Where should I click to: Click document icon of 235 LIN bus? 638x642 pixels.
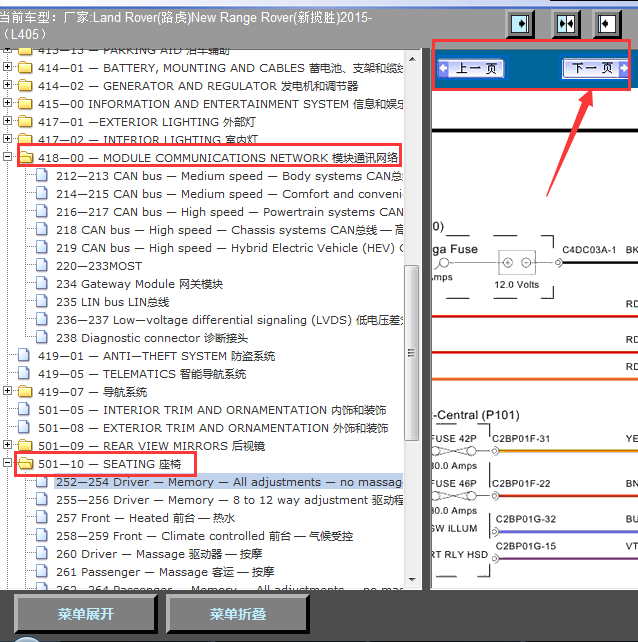point(41,301)
